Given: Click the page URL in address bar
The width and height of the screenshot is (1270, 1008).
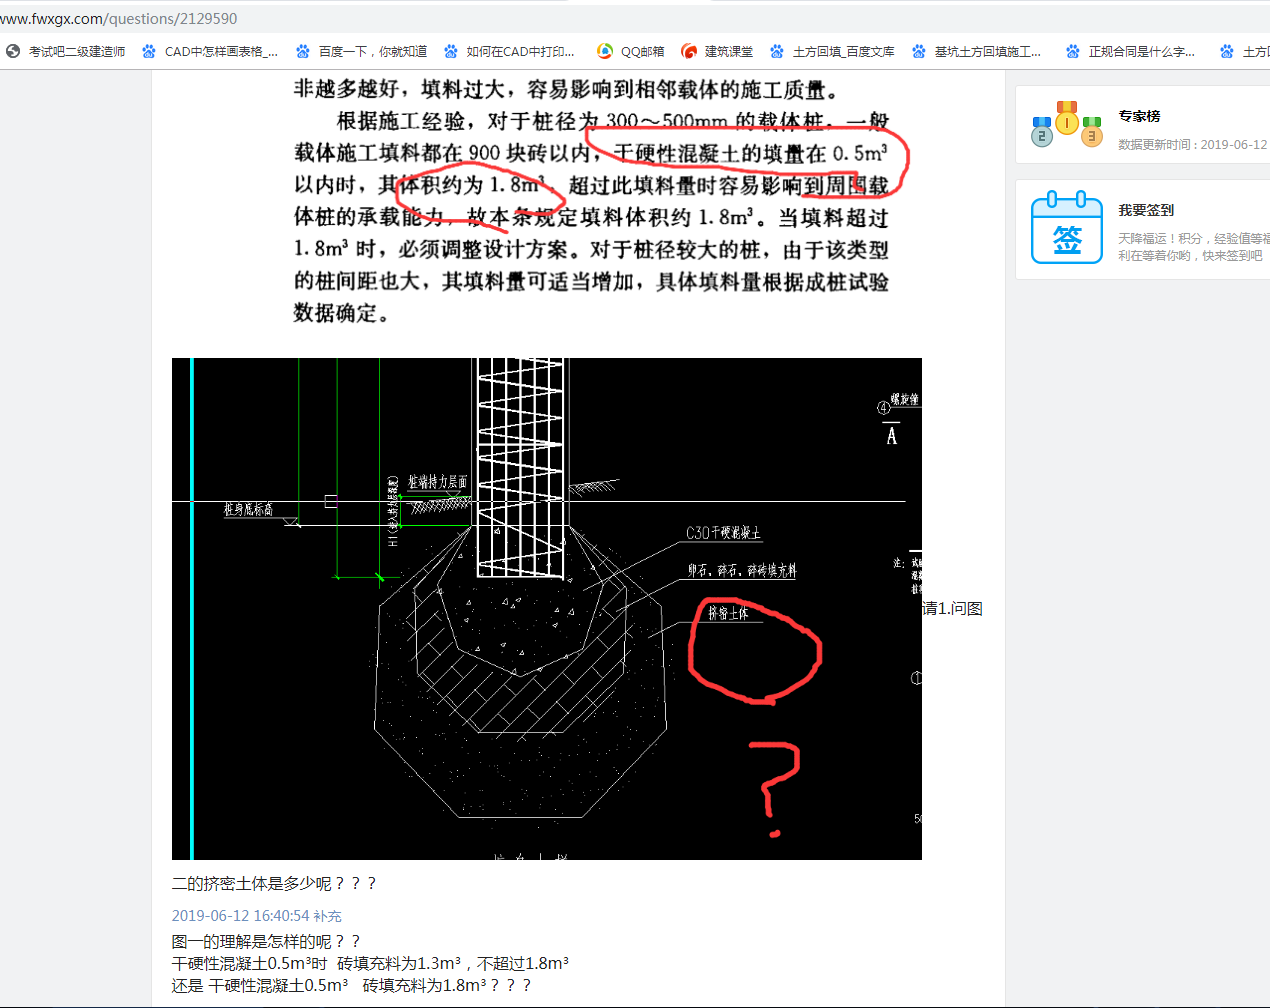Looking at the screenshot, I should pyautogui.click(x=119, y=18).
